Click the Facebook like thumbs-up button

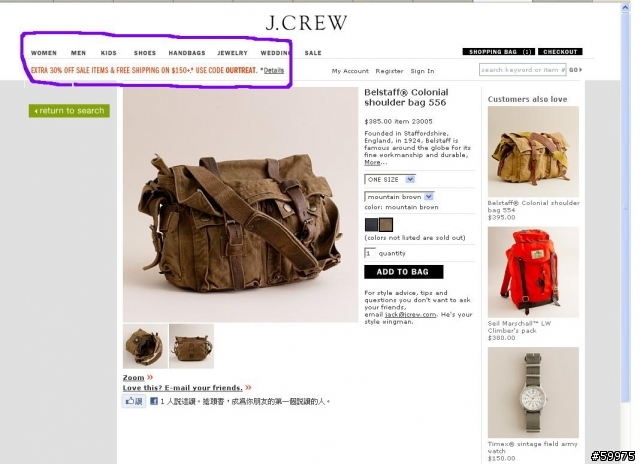point(134,401)
